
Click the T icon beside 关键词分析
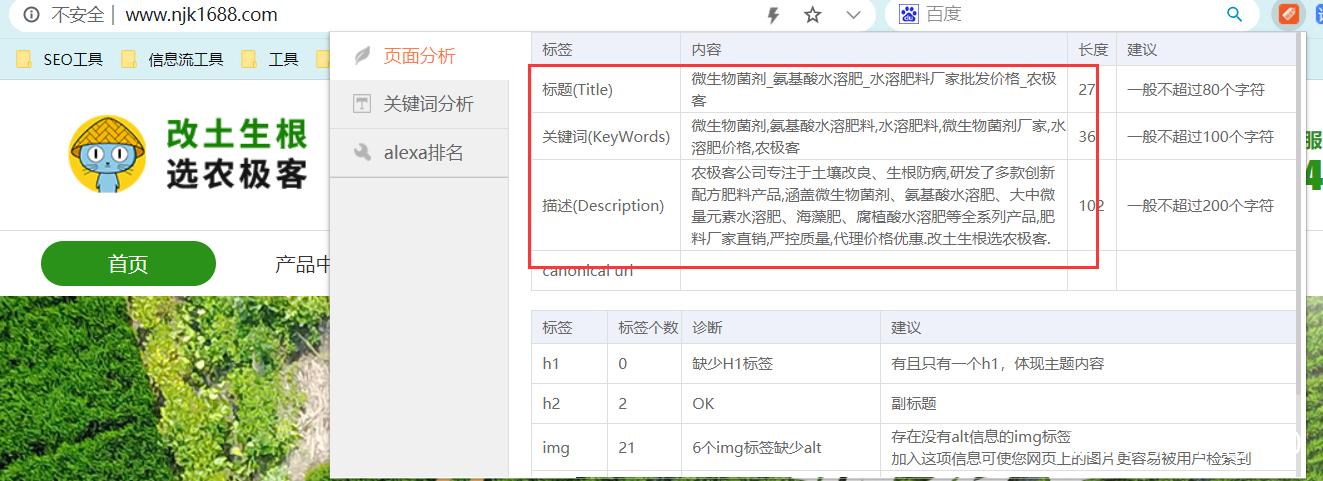(x=363, y=104)
